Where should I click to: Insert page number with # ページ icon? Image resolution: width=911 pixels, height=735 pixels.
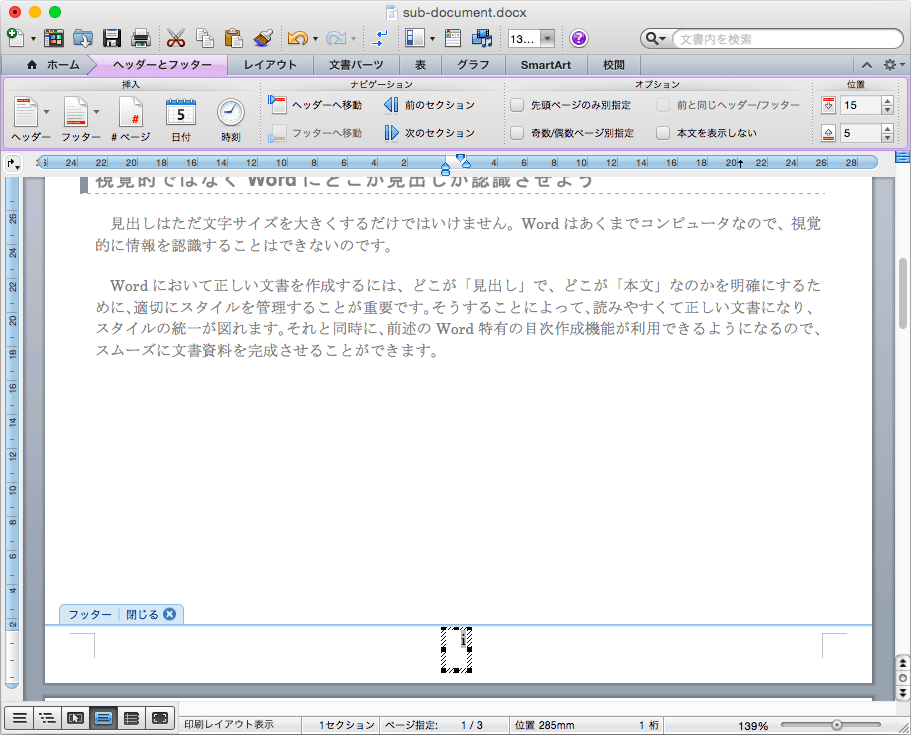click(x=131, y=119)
